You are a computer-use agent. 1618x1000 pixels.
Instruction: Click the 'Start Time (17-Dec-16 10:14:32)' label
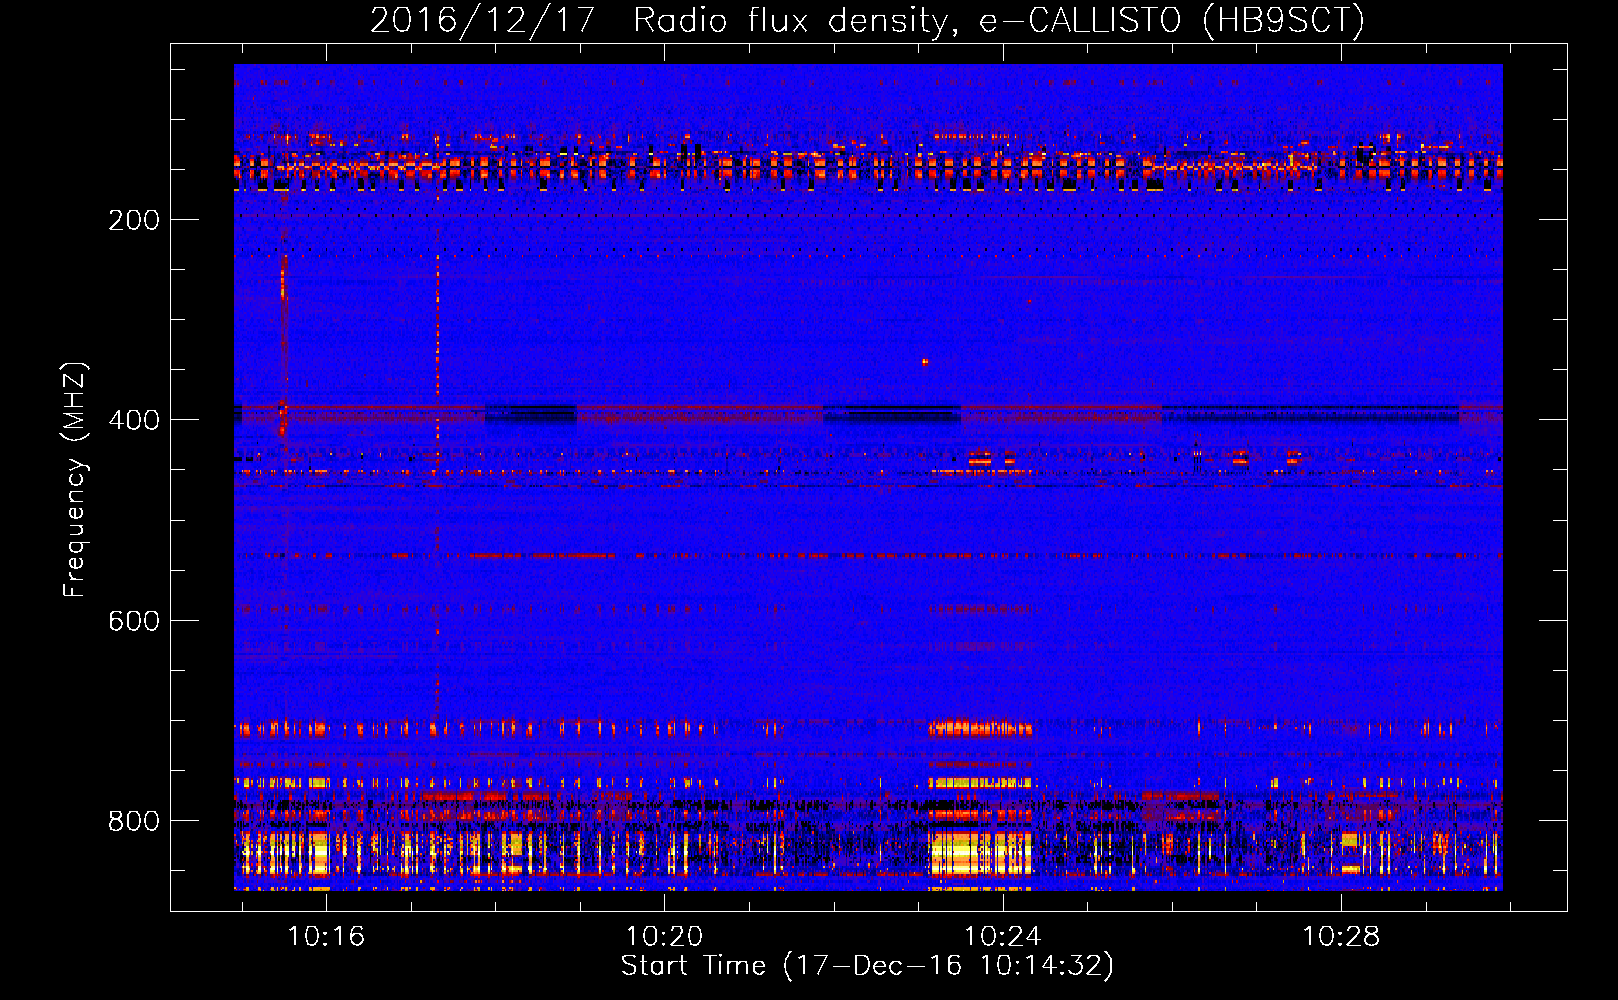click(867, 966)
